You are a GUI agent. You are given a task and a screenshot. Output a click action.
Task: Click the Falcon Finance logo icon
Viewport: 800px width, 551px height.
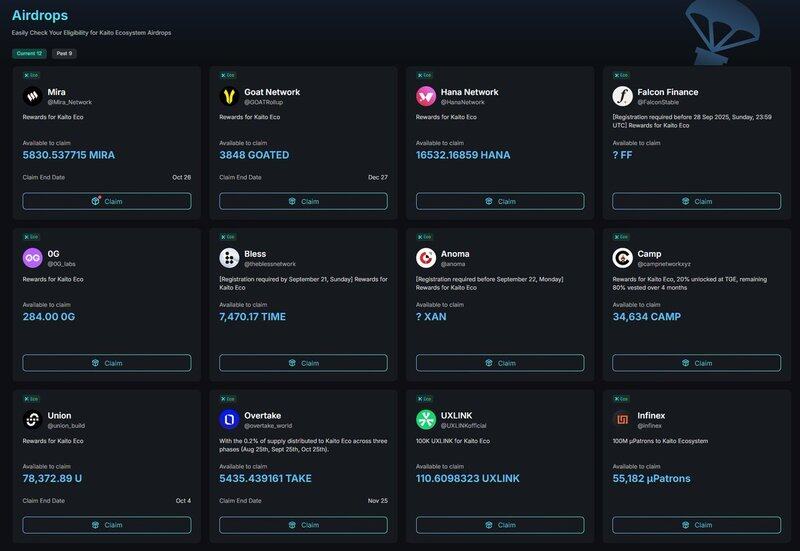(x=622, y=96)
